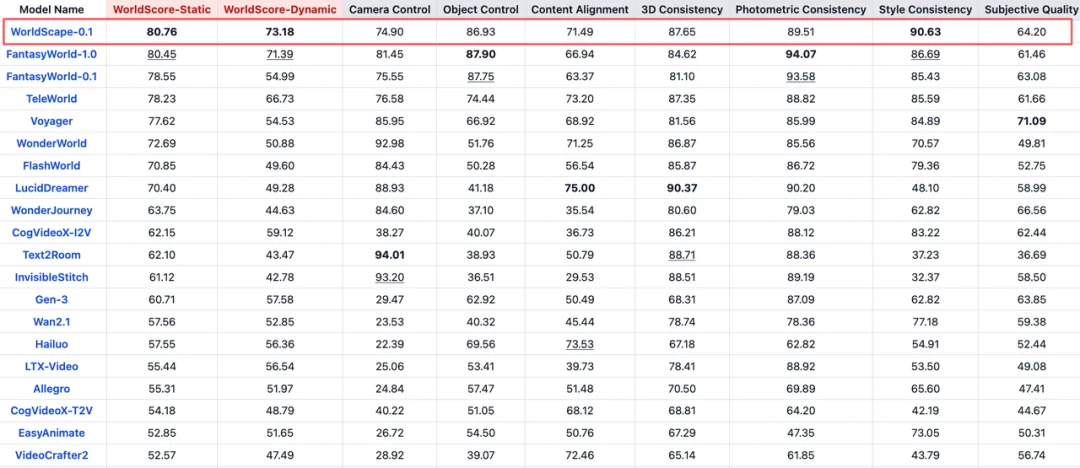The height and width of the screenshot is (468, 1080).
Task: Sort by WorldScore-Dynamic column header
Action: 279,10
